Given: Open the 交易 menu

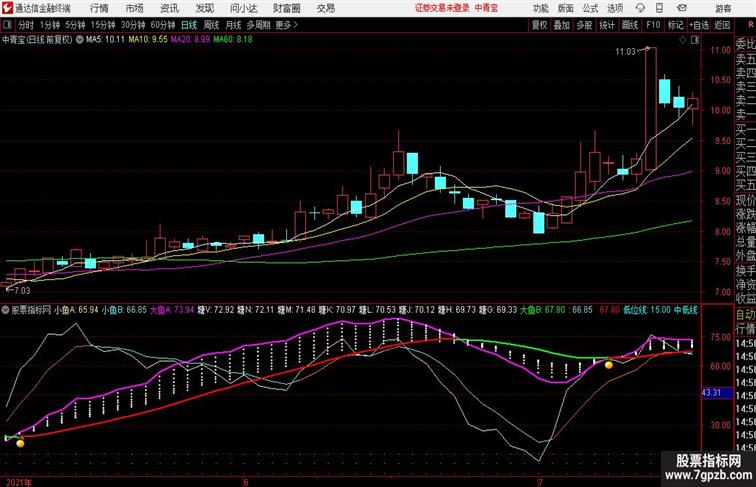Looking at the screenshot, I should coord(325,8).
